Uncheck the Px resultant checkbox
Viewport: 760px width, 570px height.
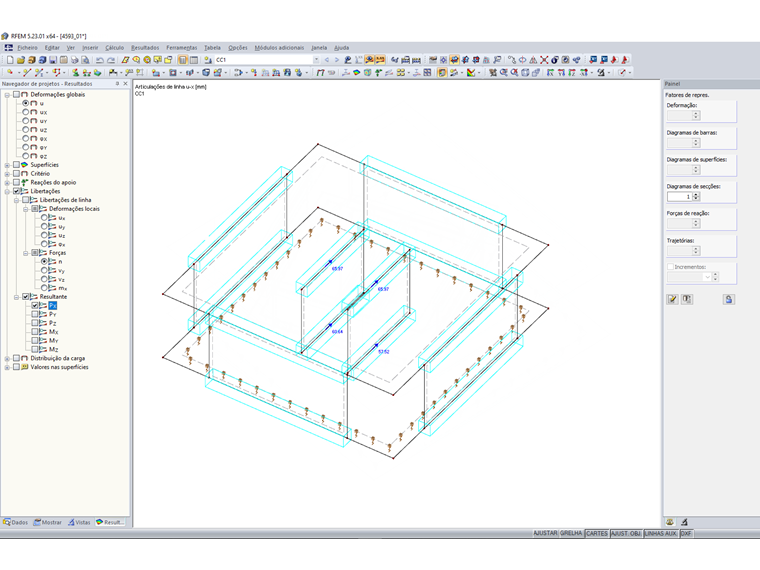35,305
